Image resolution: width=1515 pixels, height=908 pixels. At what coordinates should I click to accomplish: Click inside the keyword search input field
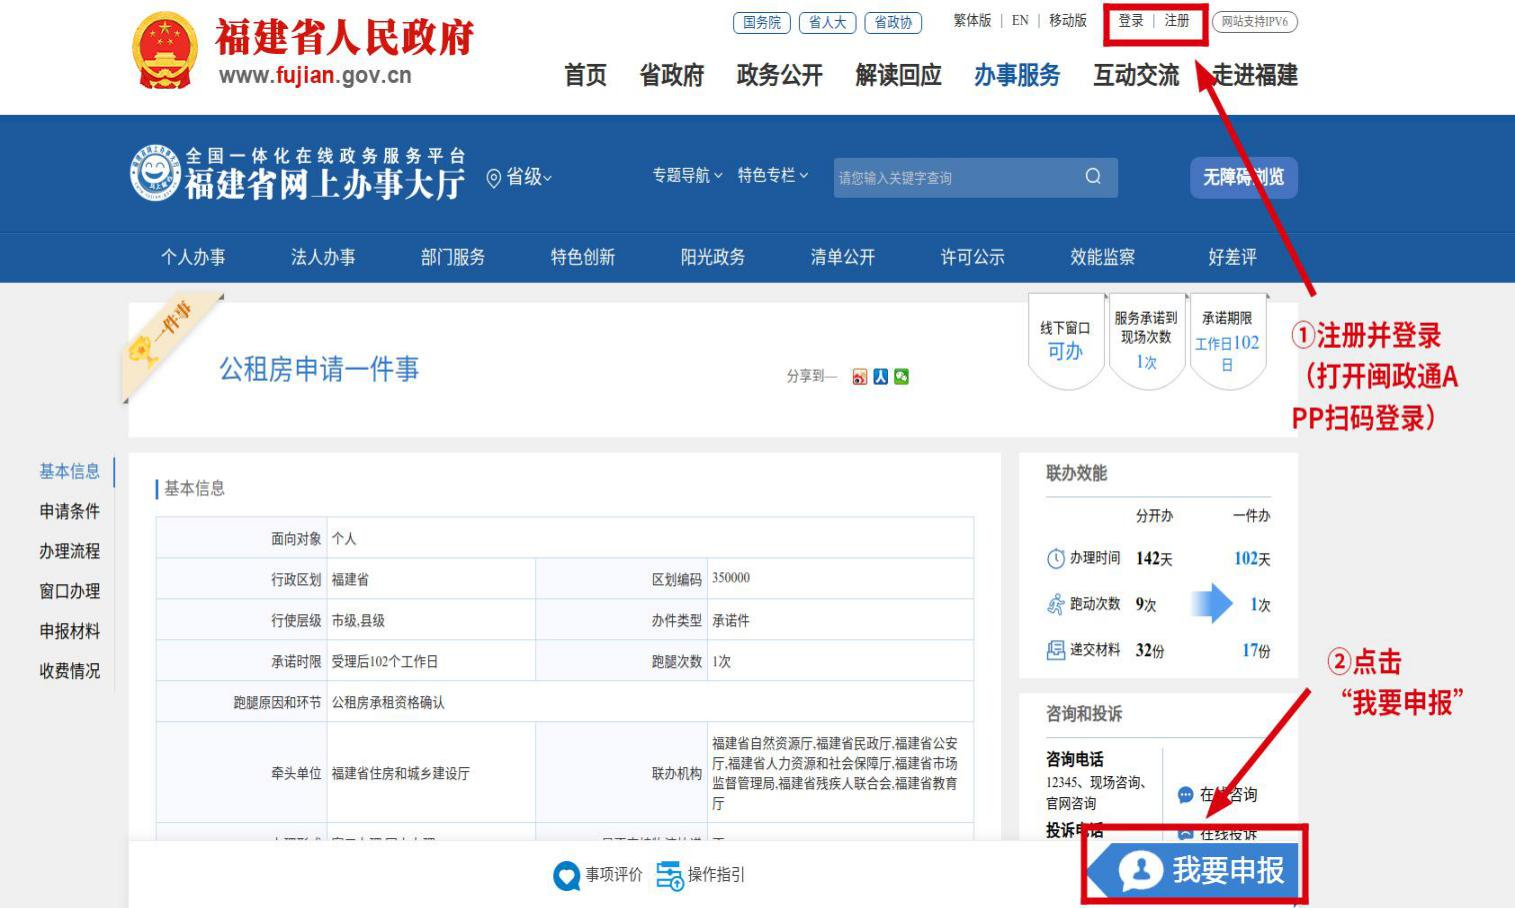pyautogui.click(x=950, y=177)
